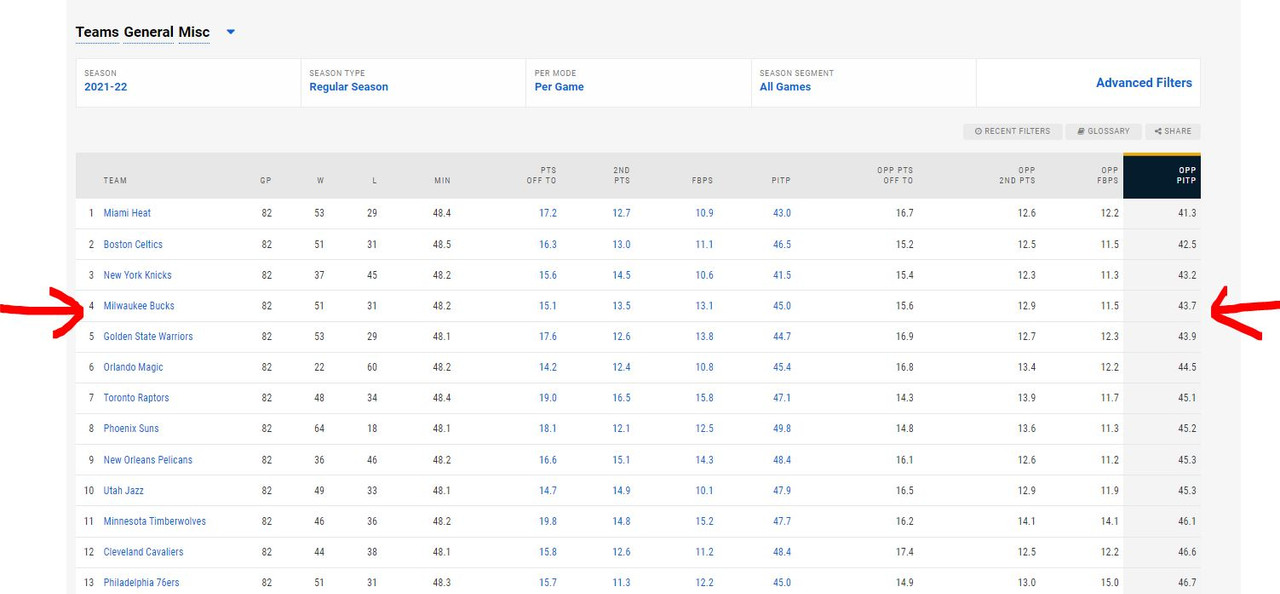
Task: Click Timberwolves PTS OFF TO value 19.8
Action: (x=548, y=521)
